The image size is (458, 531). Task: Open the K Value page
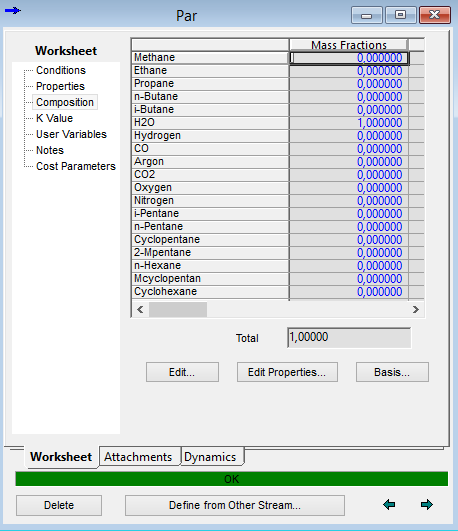[55, 118]
